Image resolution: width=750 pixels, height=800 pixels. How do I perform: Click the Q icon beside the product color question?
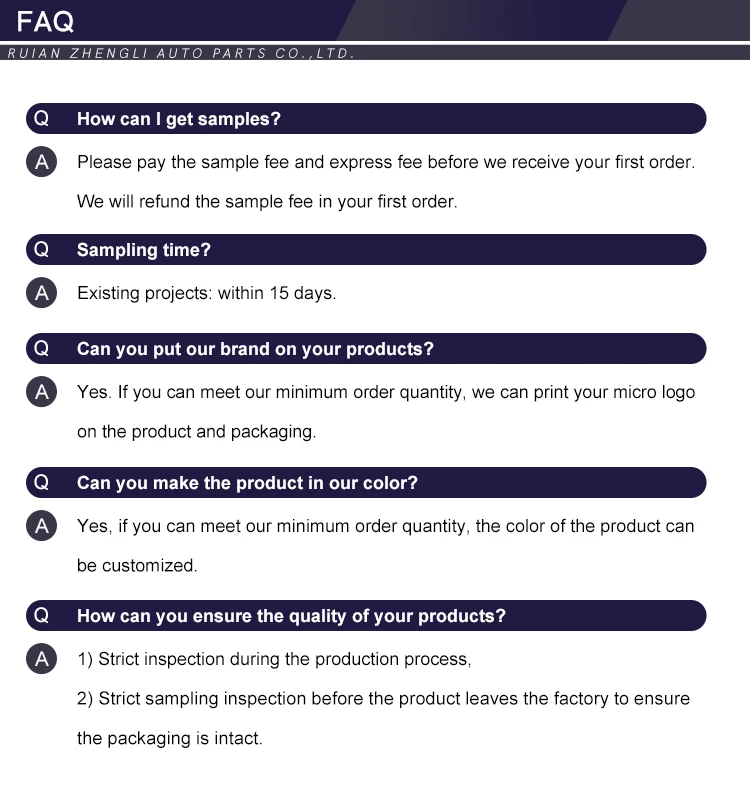(41, 483)
